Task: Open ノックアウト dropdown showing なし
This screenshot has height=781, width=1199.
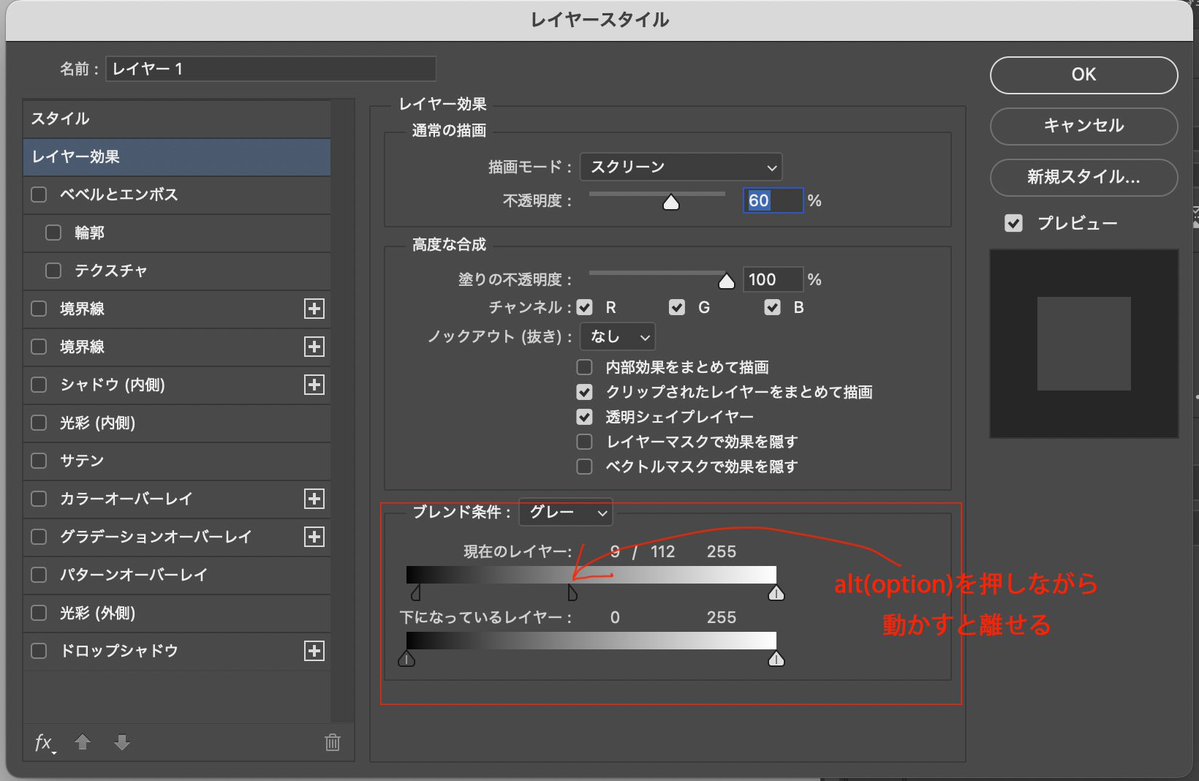Action: coord(618,337)
